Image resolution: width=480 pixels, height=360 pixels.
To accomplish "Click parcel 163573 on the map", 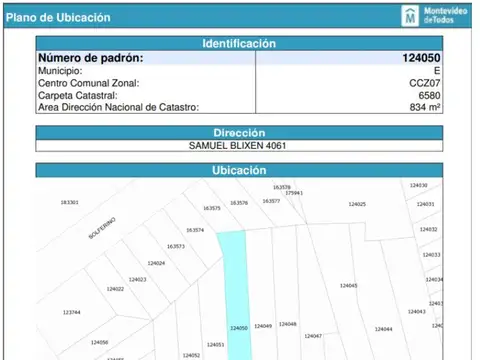I will click(x=176, y=246).
